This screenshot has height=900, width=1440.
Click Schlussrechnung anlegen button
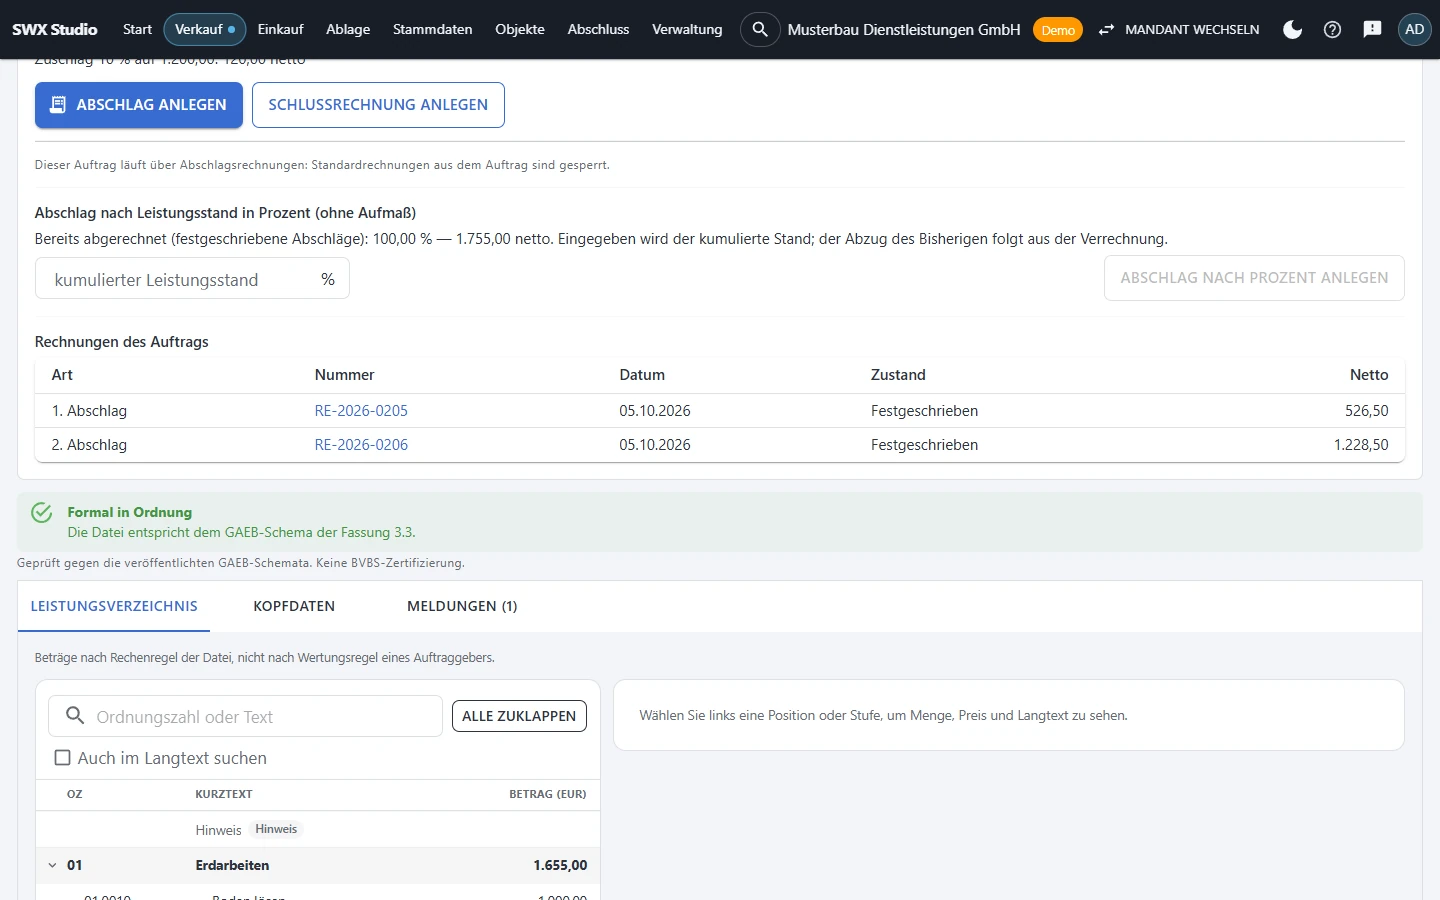pos(378,105)
